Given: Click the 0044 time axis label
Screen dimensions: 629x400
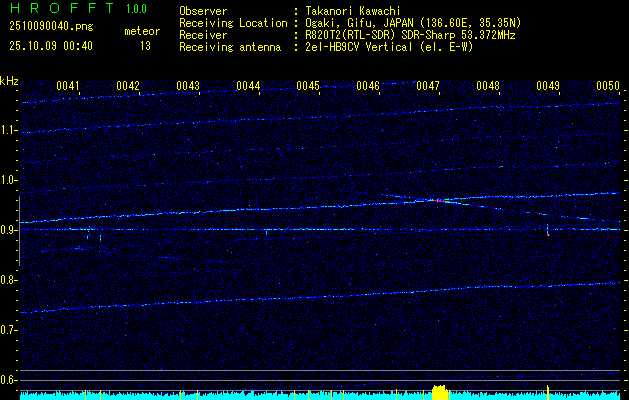Looking at the screenshot, I should (x=248, y=86).
